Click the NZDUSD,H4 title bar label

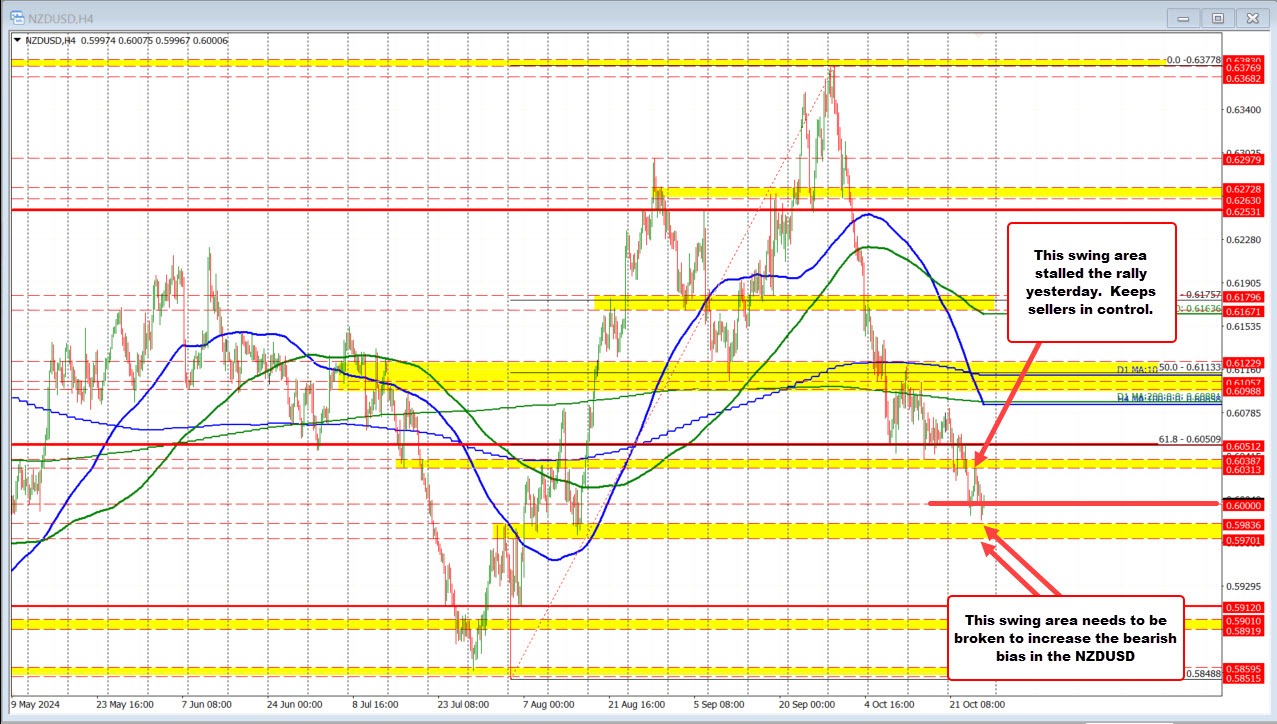63,17
